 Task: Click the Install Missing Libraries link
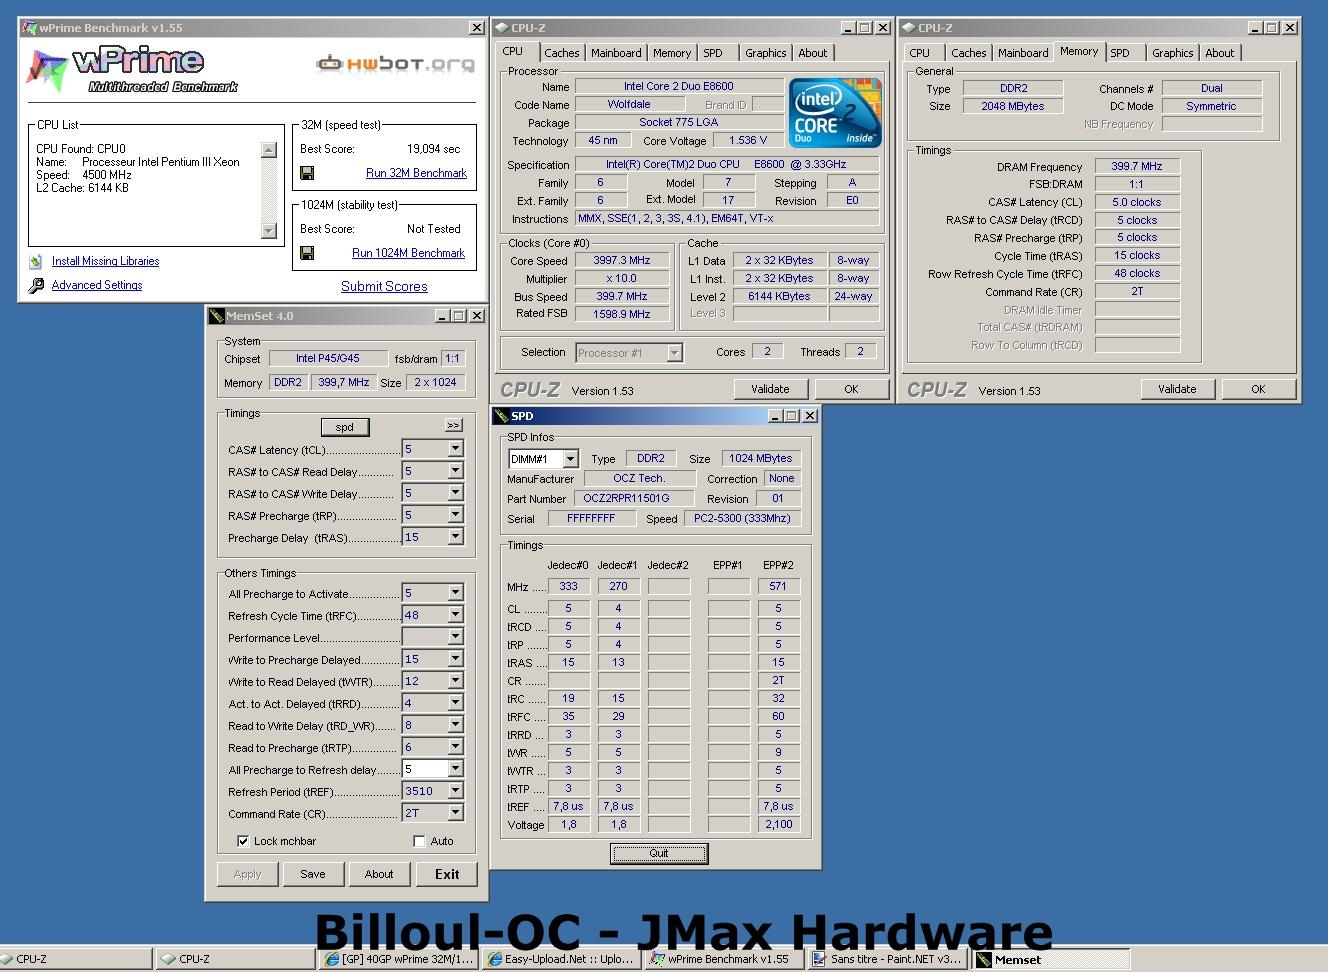(x=105, y=261)
